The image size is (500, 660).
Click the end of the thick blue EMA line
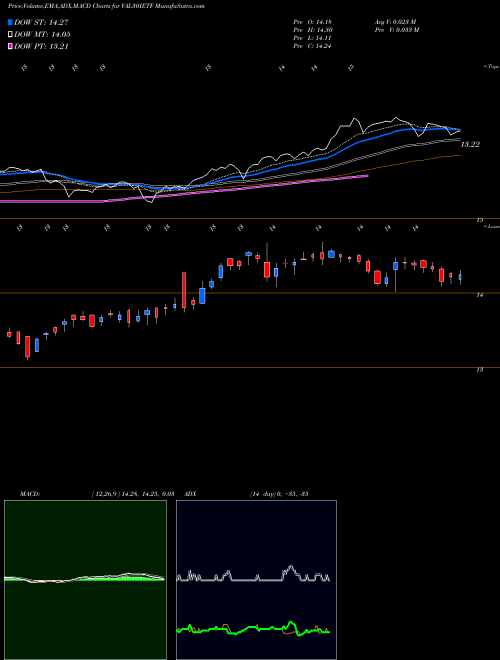tap(459, 130)
